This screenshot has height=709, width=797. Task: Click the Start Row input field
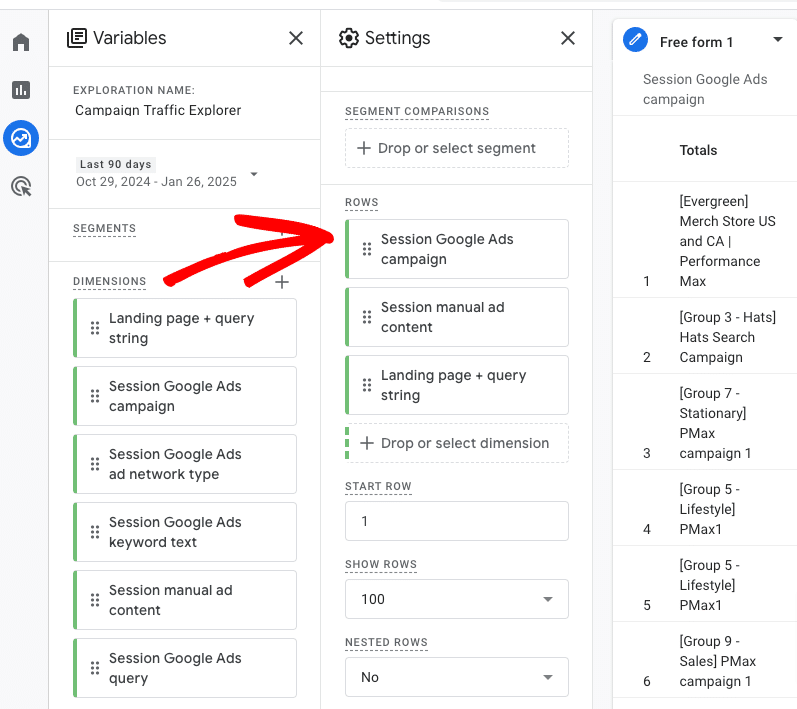pyautogui.click(x=456, y=521)
